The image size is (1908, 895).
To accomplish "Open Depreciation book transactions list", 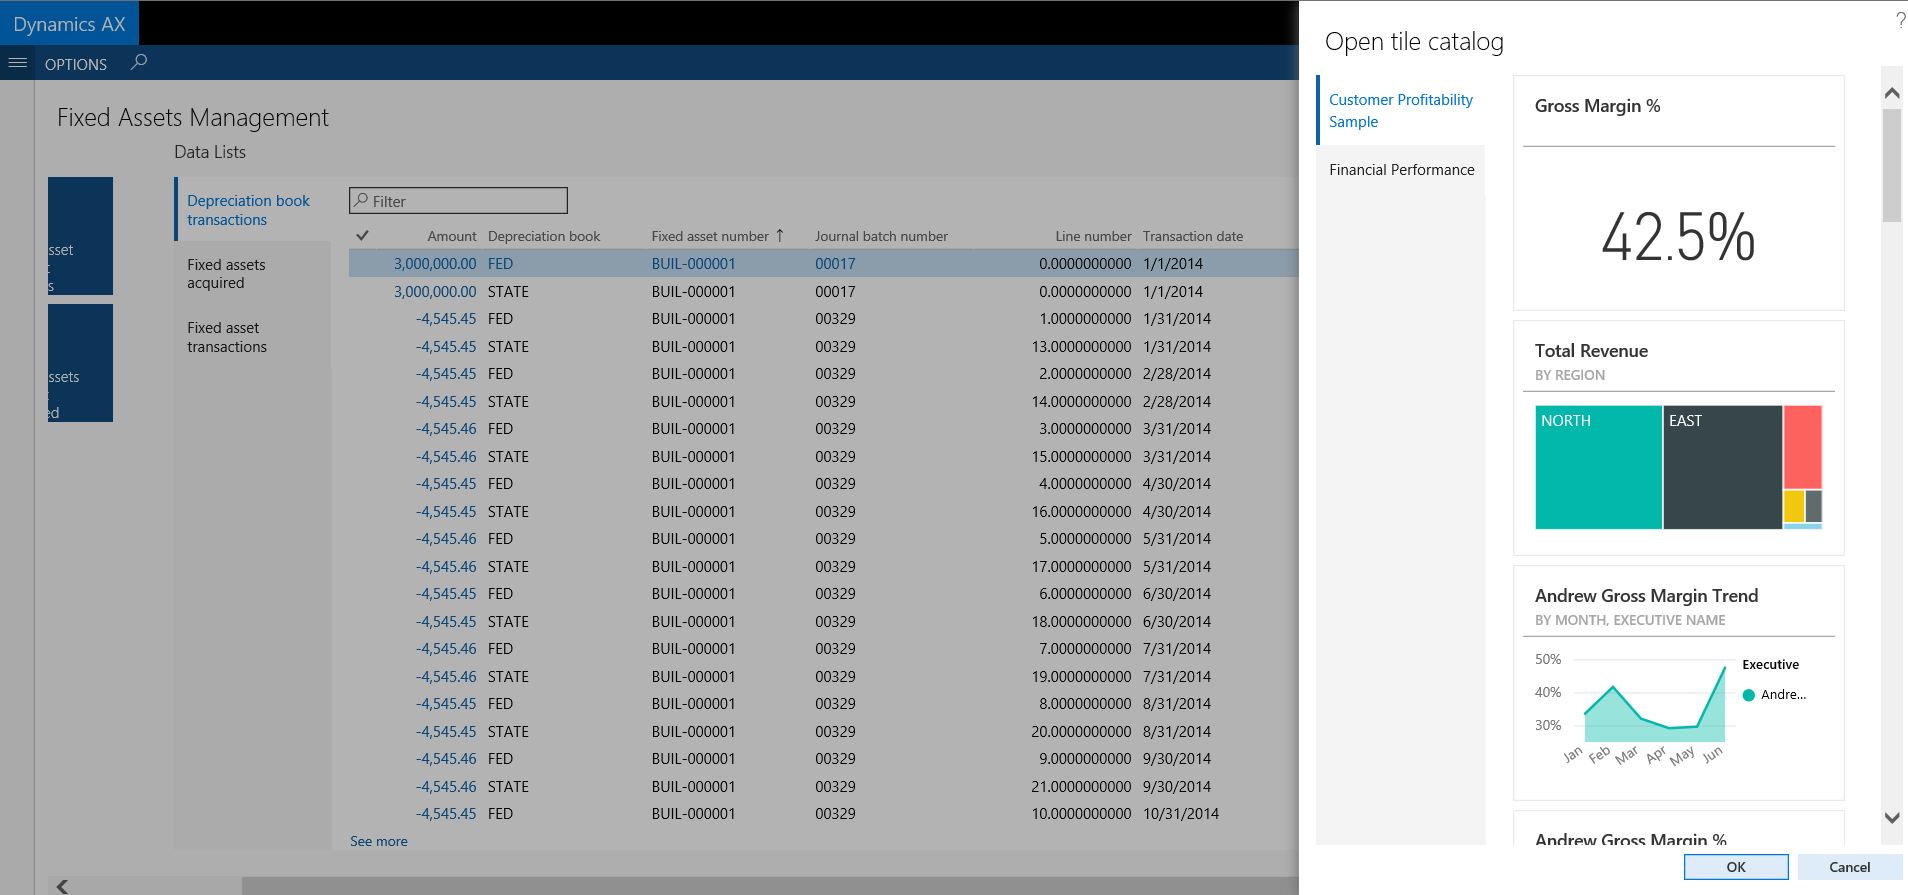I will [248, 210].
